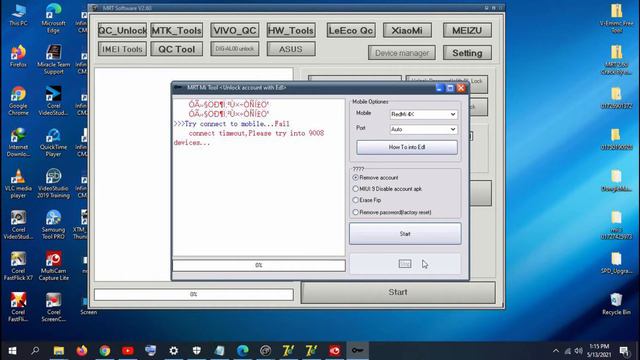Open Recycle Bin on desktop
The image size is (640, 360).
tap(616, 304)
